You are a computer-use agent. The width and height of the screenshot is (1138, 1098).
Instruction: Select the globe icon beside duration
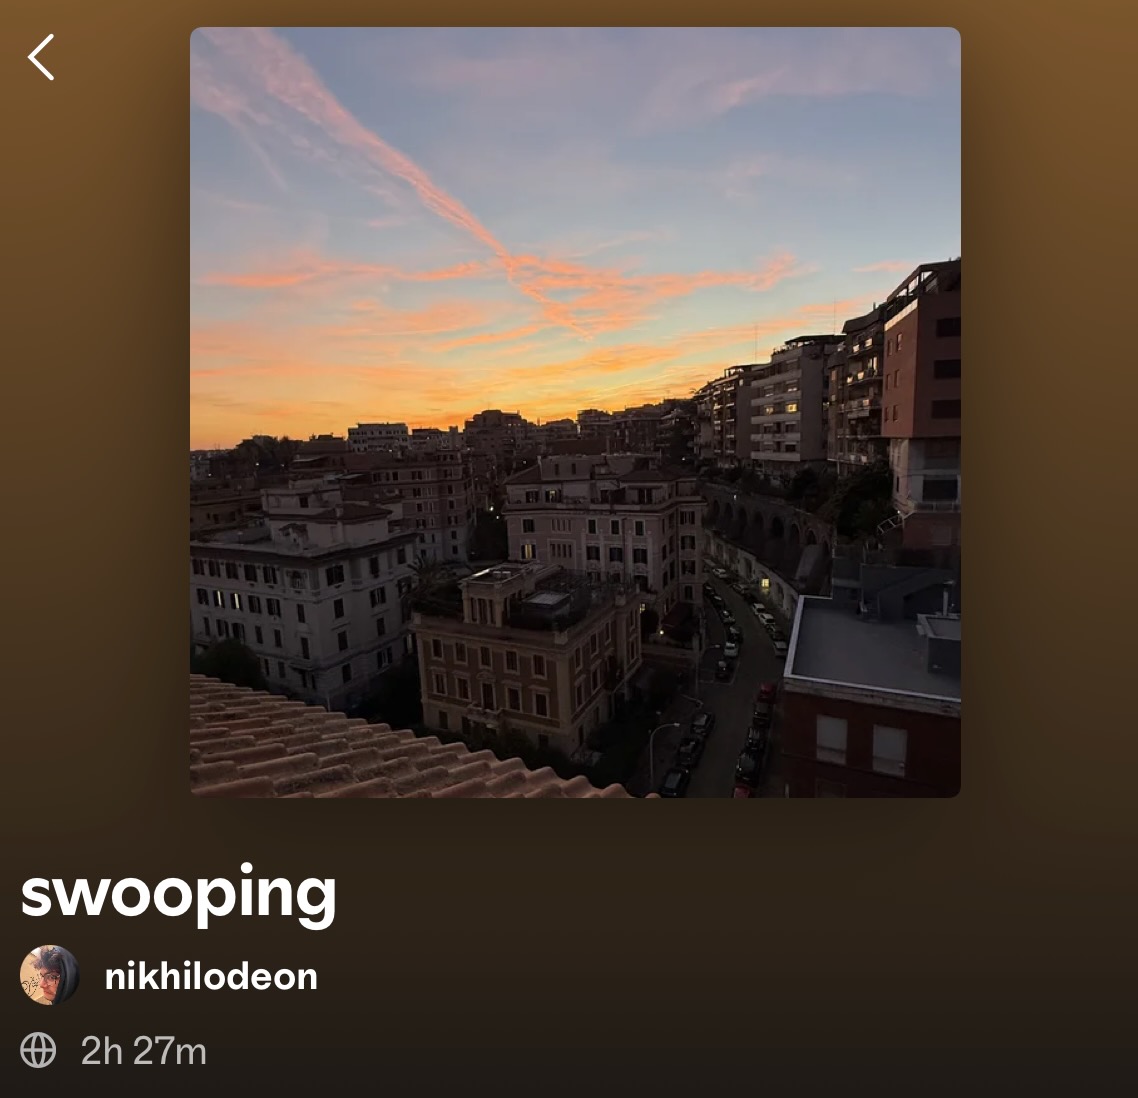(x=38, y=1050)
